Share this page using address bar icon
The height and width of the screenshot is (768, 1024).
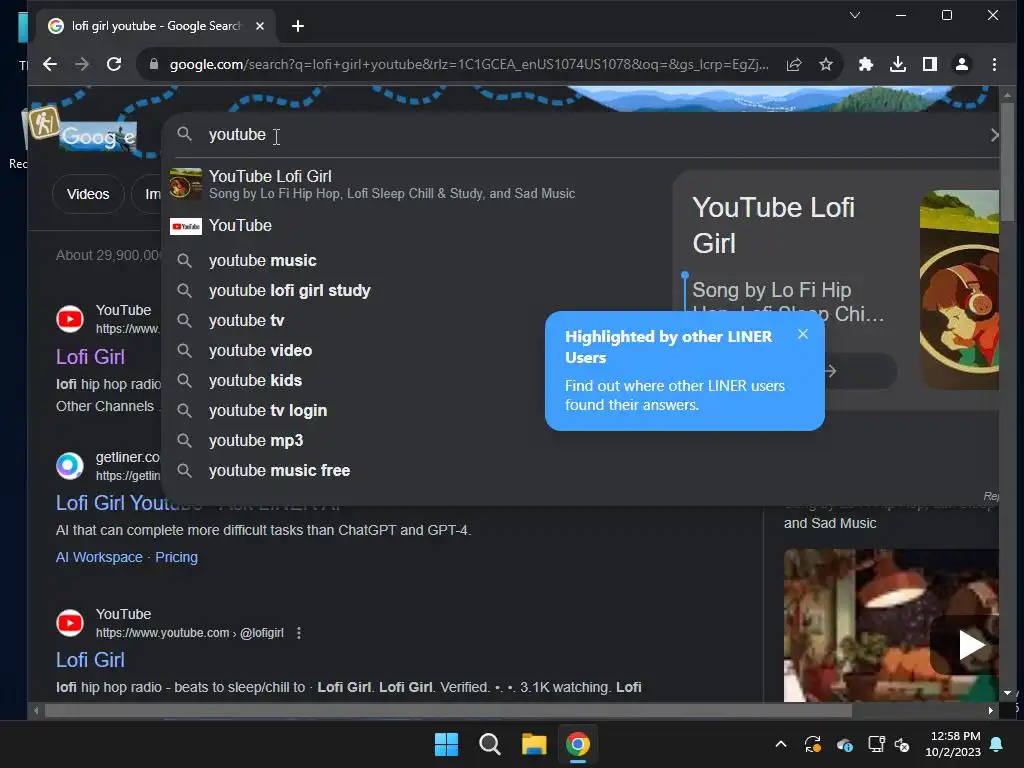pyautogui.click(x=794, y=64)
